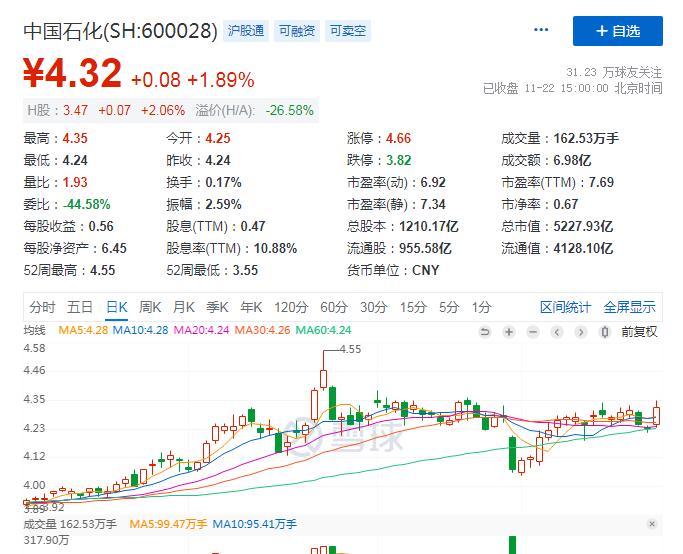The width and height of the screenshot is (683, 554).
Task: Click the 跌停 value 3.82
Action: coord(398,160)
